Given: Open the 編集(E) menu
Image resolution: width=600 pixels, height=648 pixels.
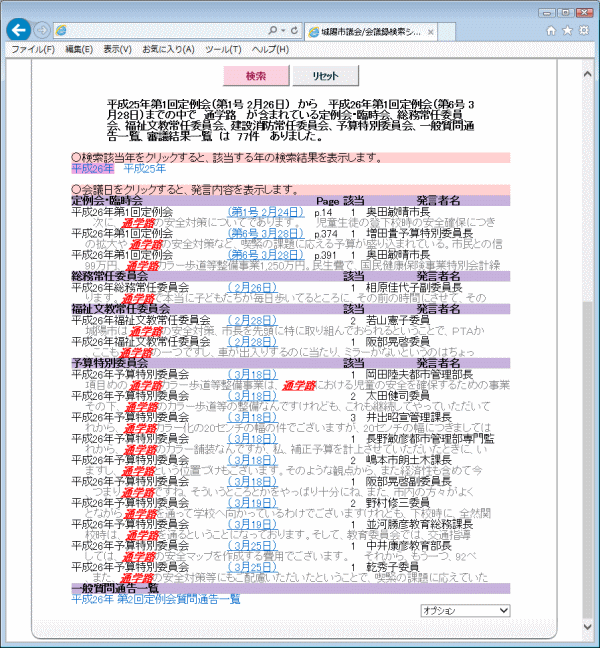Looking at the screenshot, I should pyautogui.click(x=79, y=50).
